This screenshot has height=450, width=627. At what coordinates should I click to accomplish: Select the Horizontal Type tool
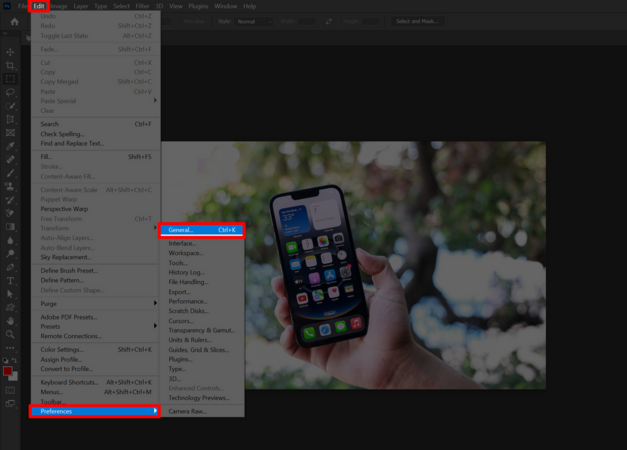(10, 281)
